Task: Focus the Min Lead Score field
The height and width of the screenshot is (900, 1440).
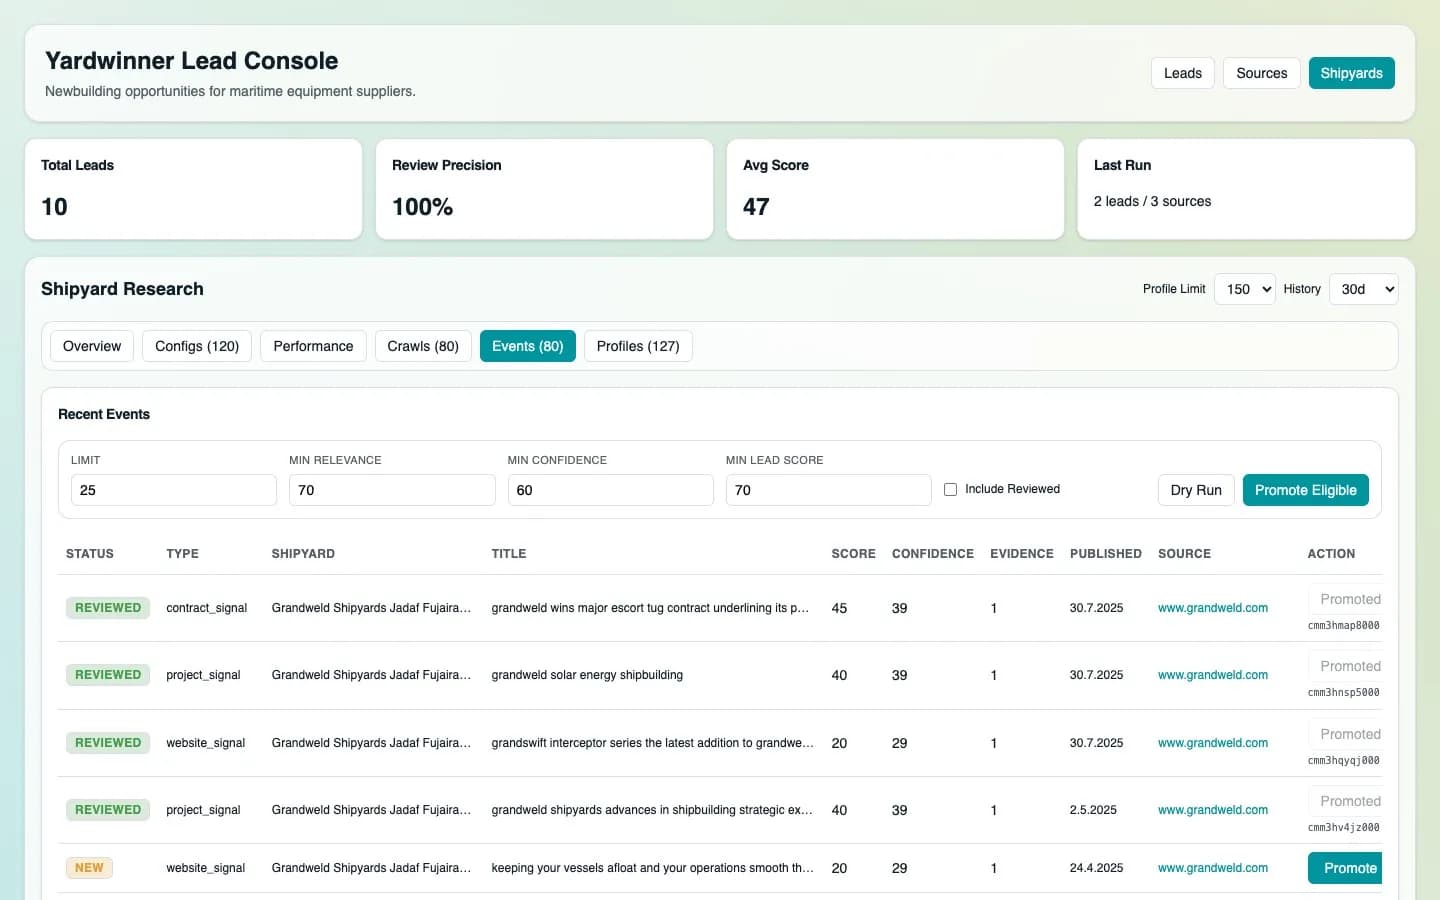Action: pos(828,490)
